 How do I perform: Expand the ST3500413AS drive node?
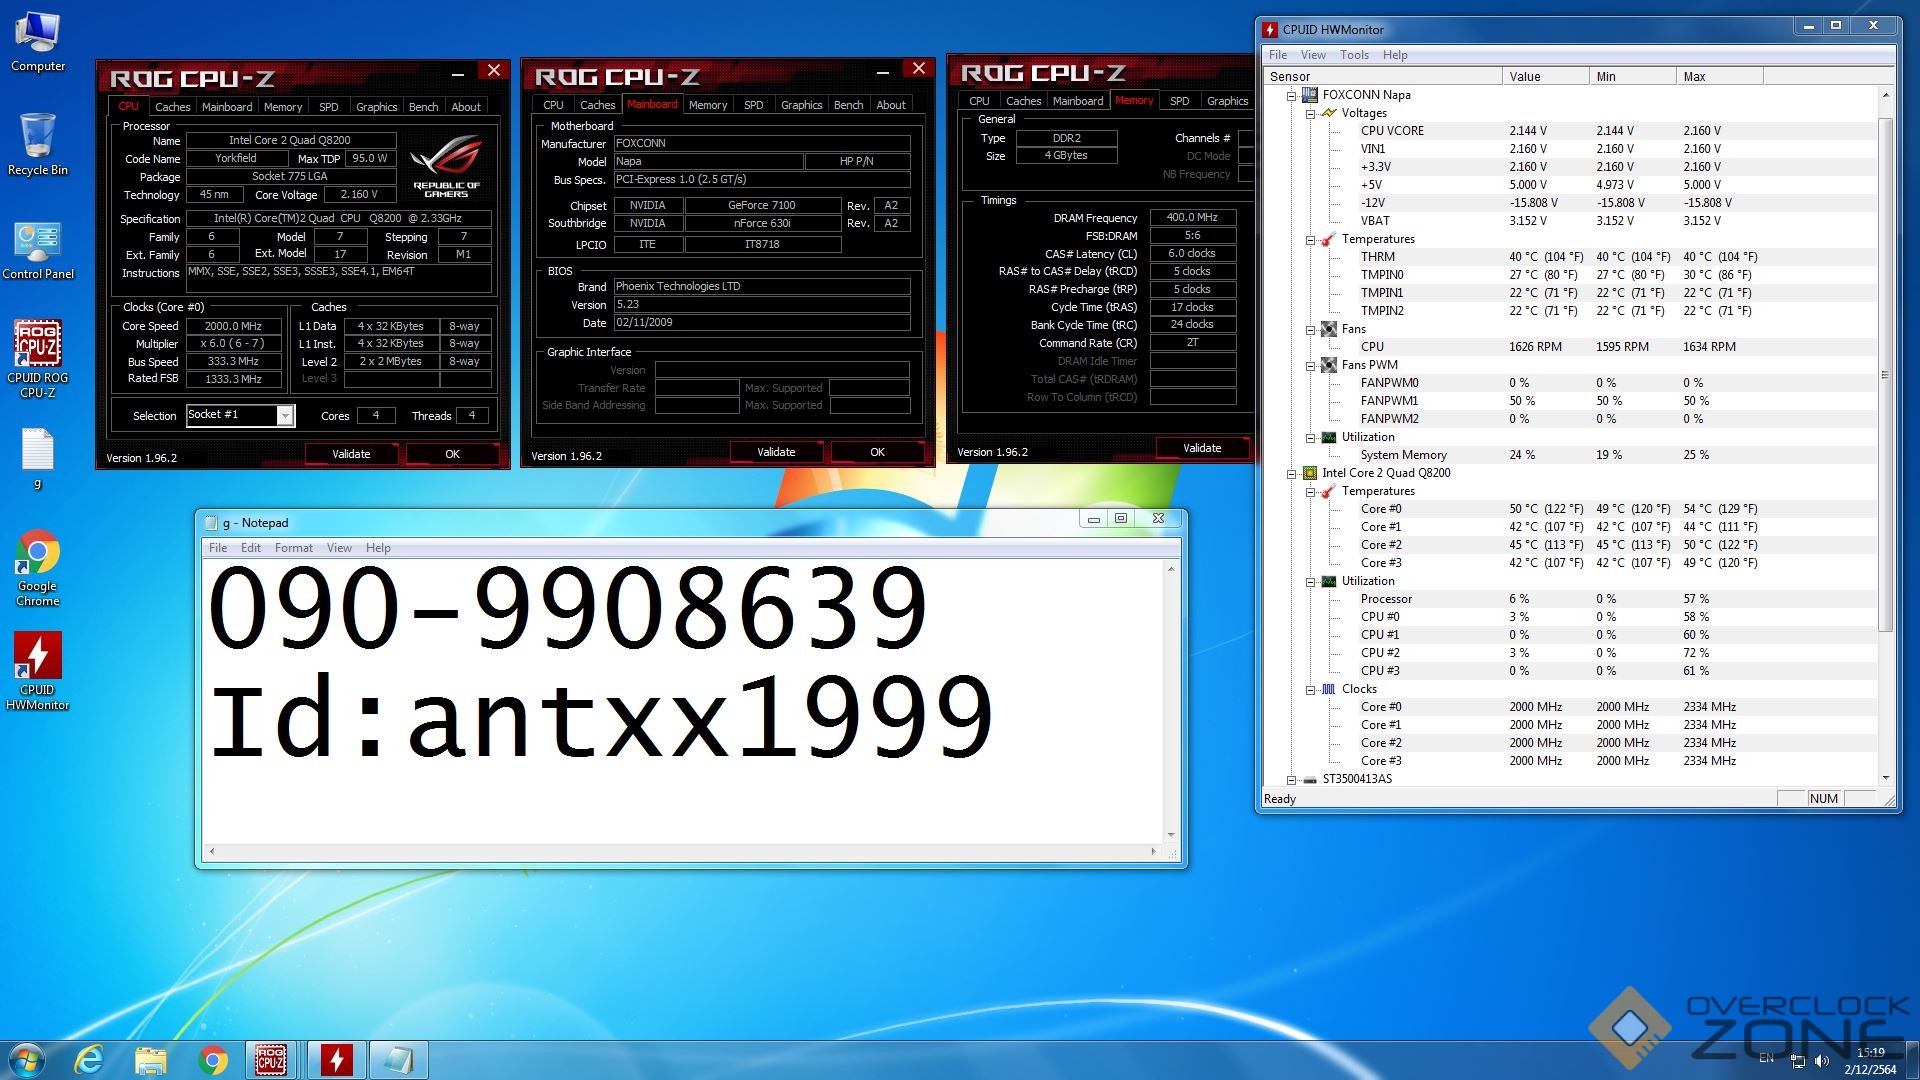[1291, 780]
